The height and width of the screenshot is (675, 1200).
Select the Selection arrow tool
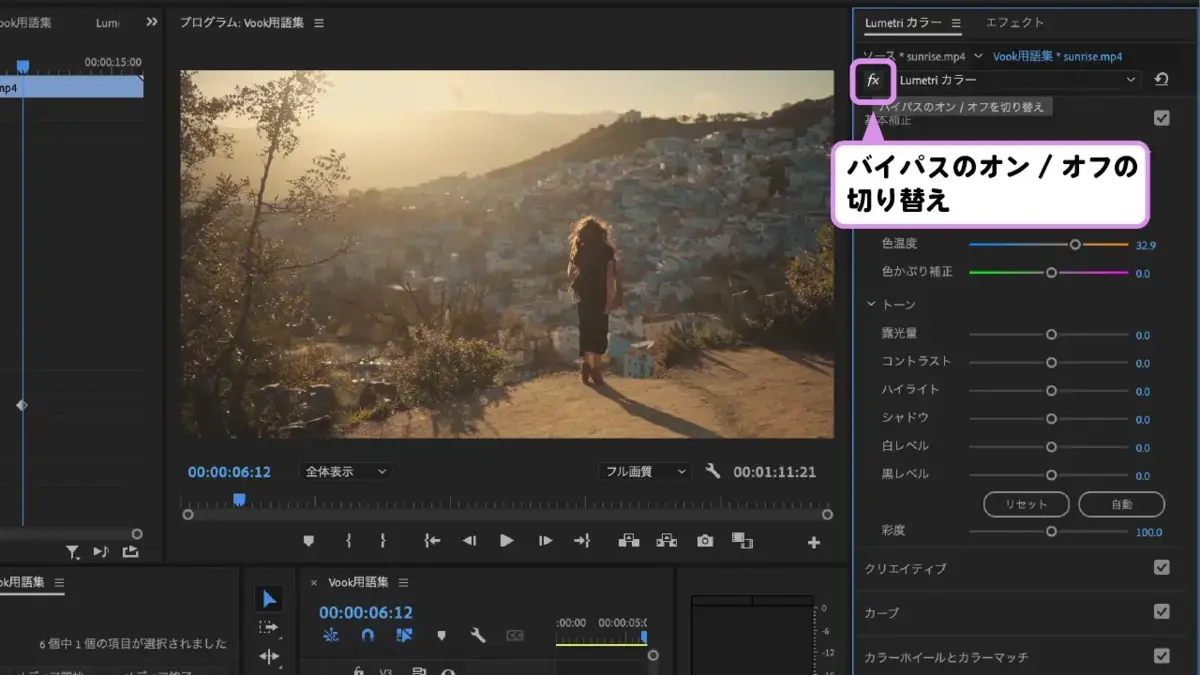pos(268,599)
